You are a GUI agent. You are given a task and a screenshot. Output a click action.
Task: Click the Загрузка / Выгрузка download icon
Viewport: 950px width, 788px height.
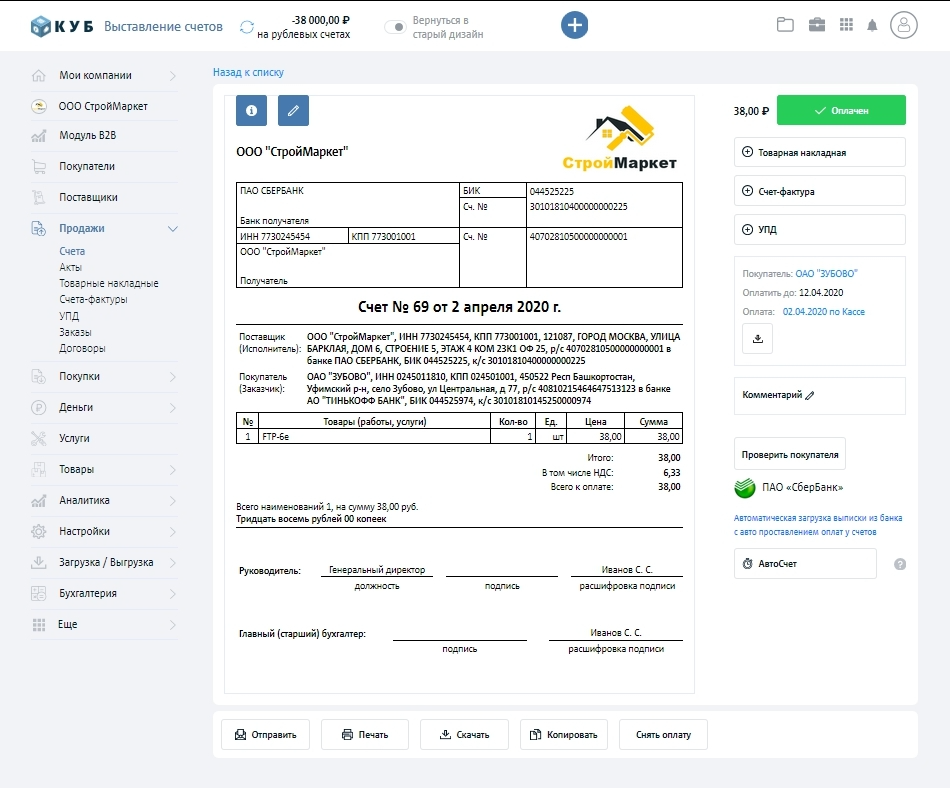(39, 562)
